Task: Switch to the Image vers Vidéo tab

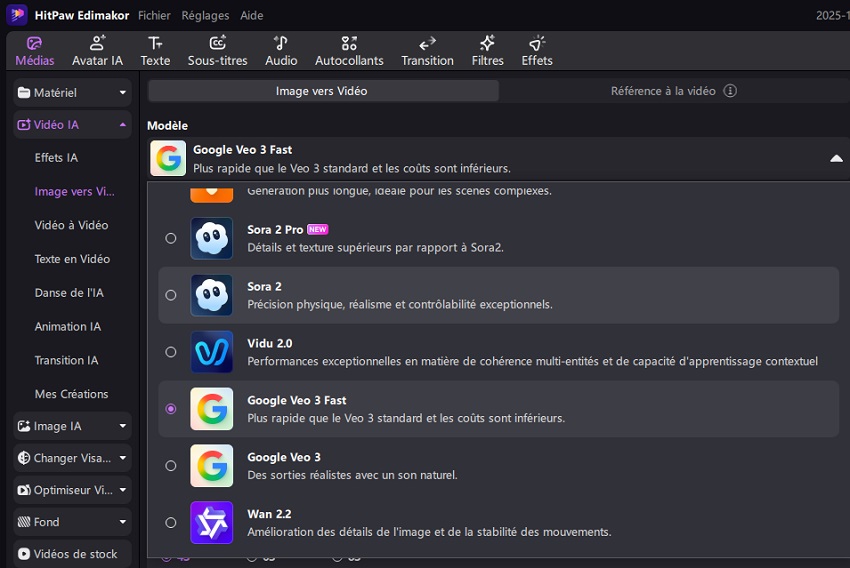Action: [x=323, y=91]
